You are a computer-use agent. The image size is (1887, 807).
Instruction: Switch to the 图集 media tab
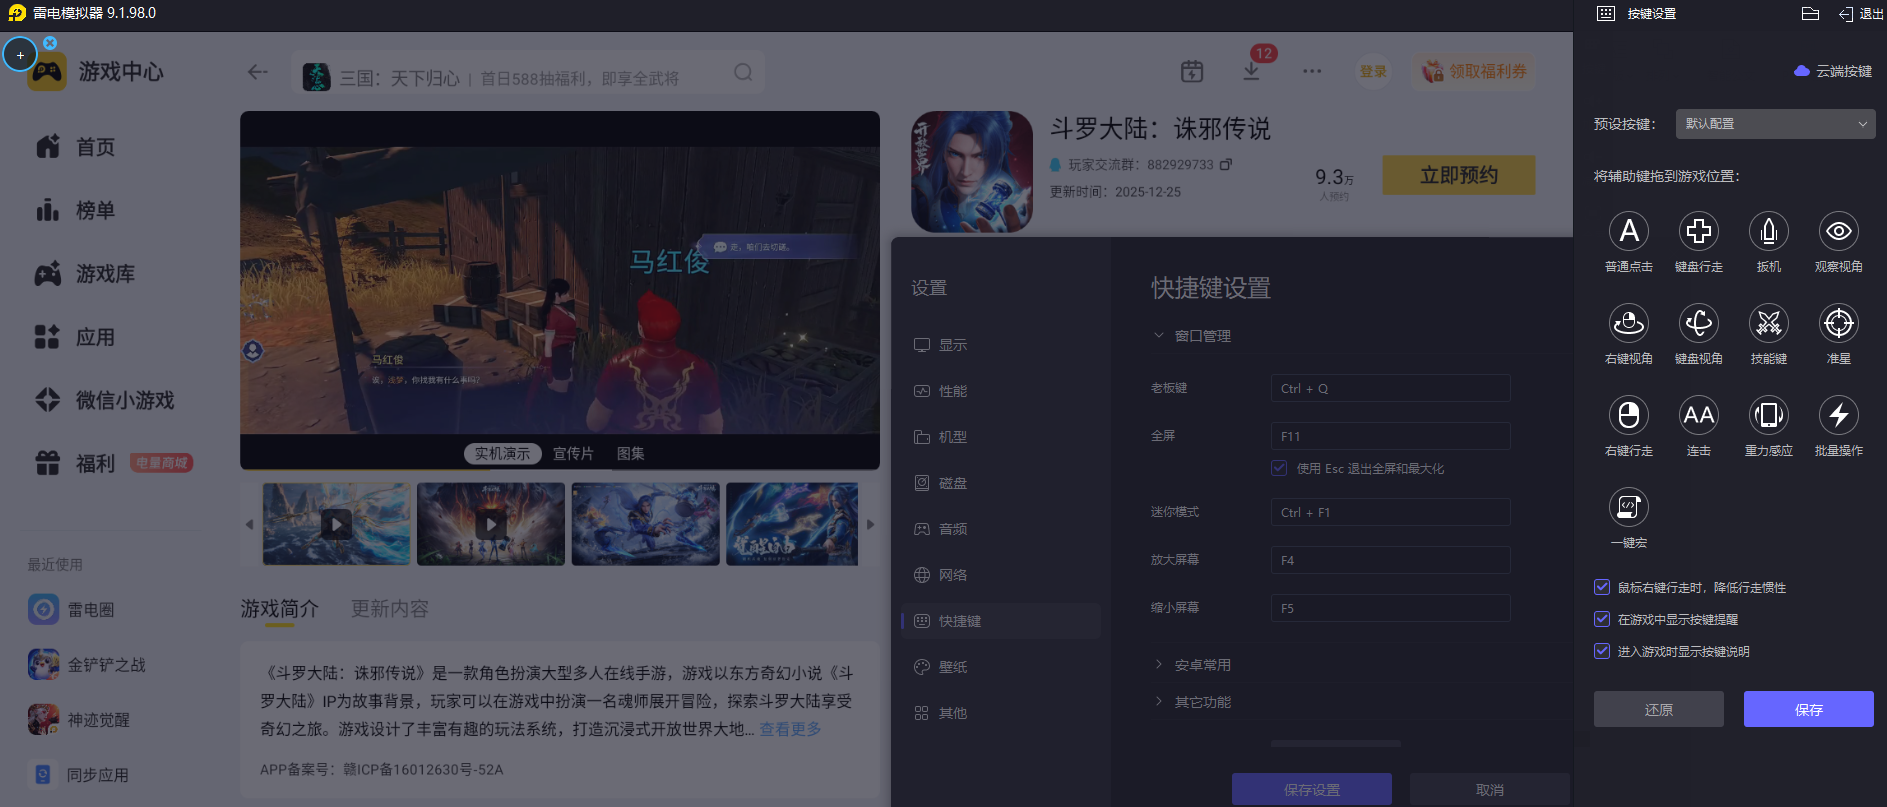tap(631, 454)
